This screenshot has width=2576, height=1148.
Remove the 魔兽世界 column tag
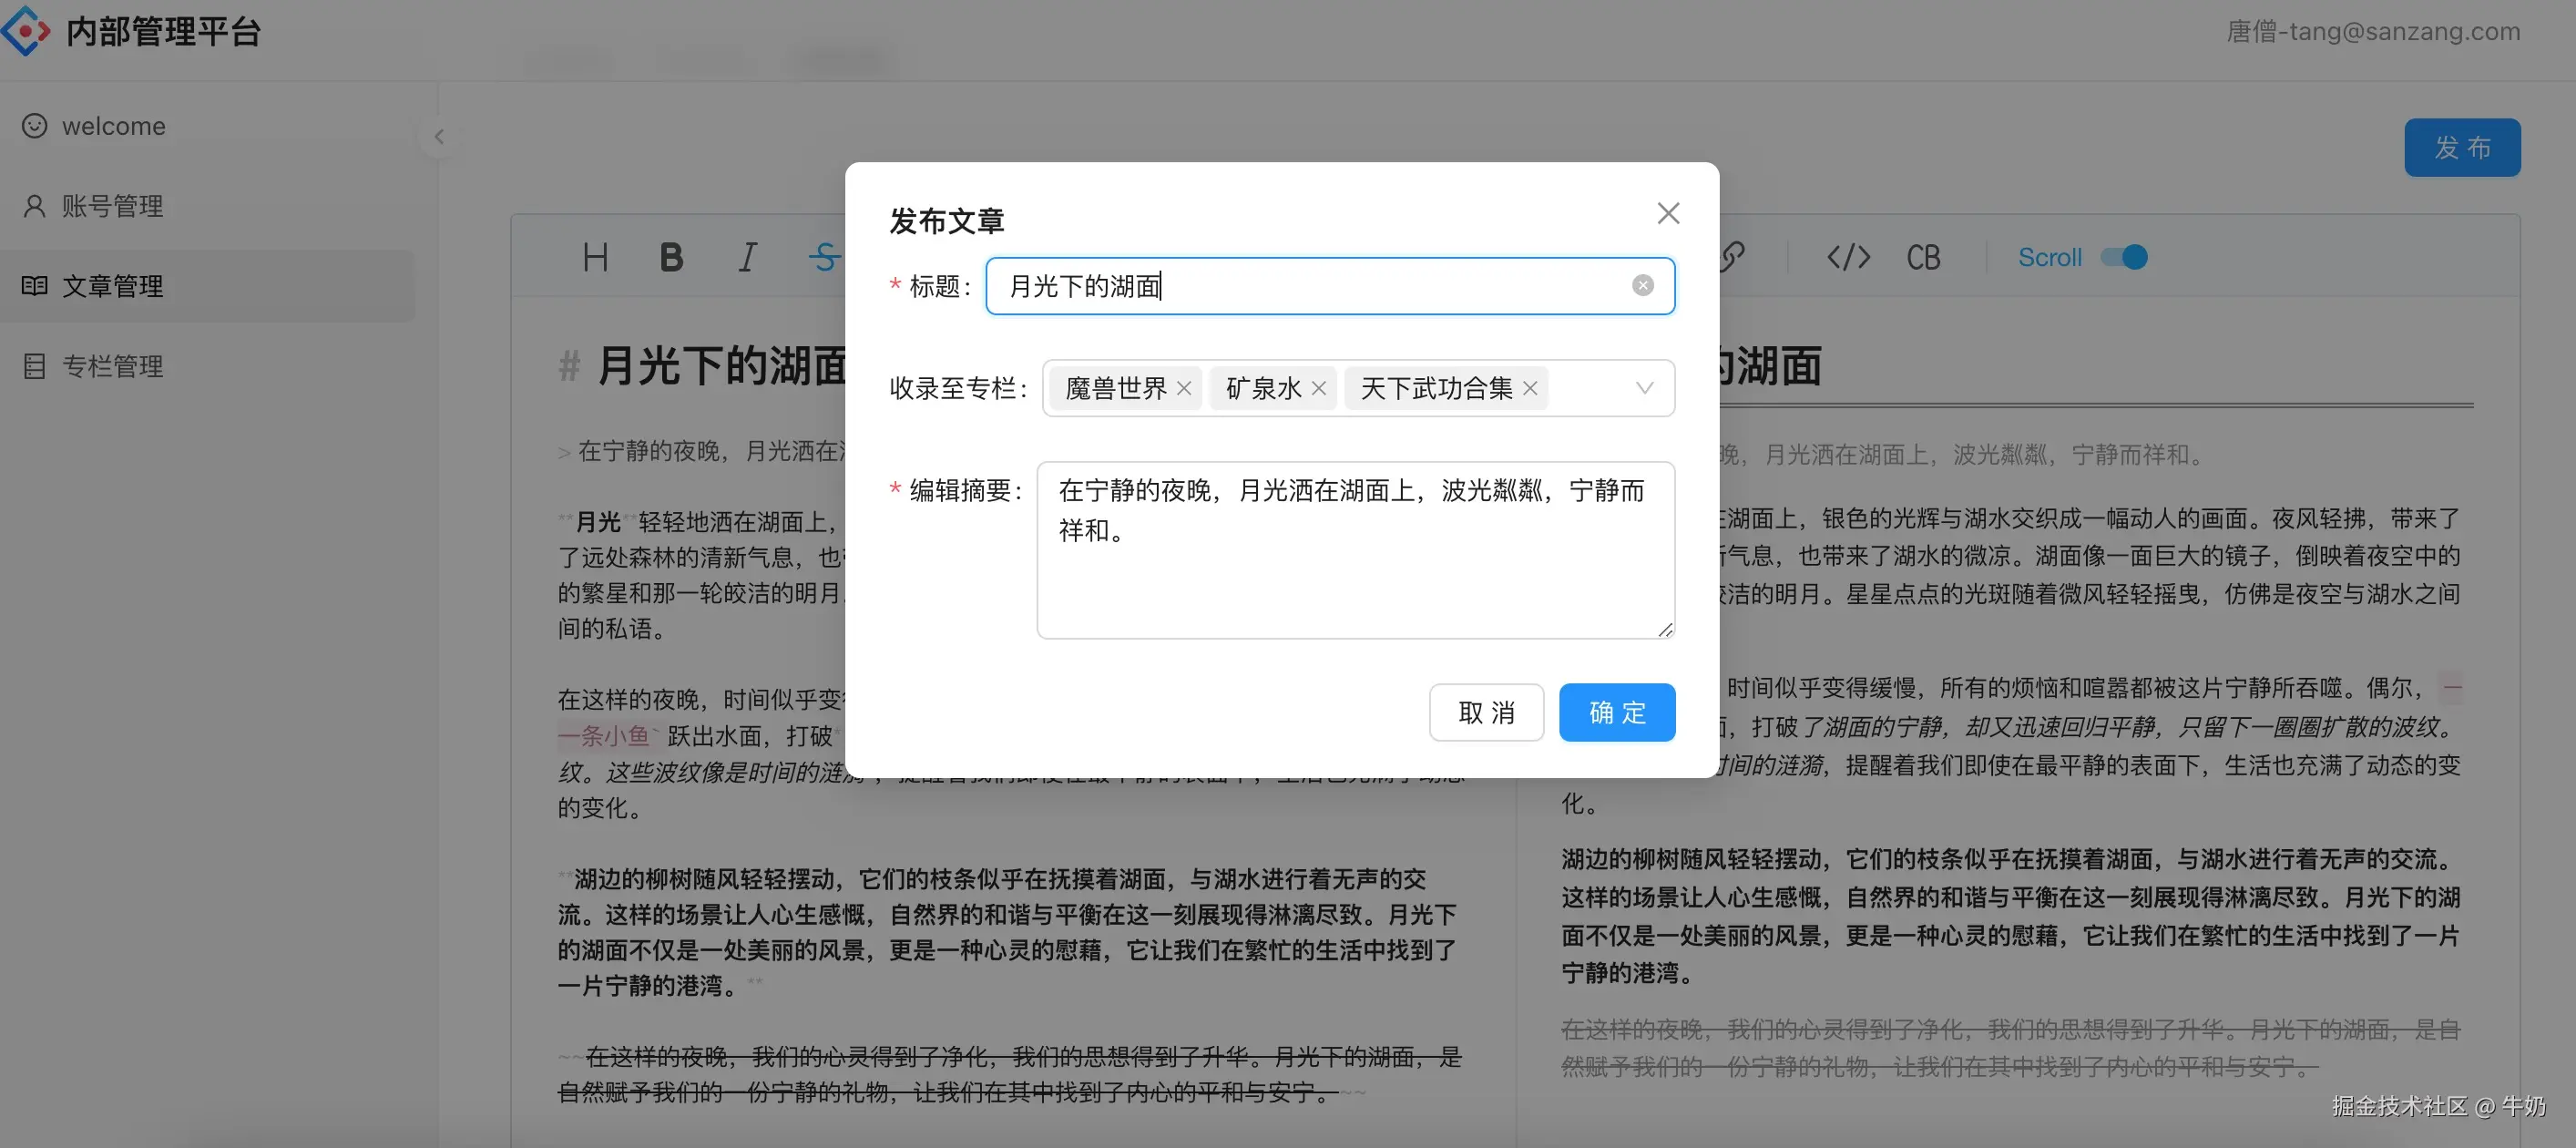(1184, 388)
